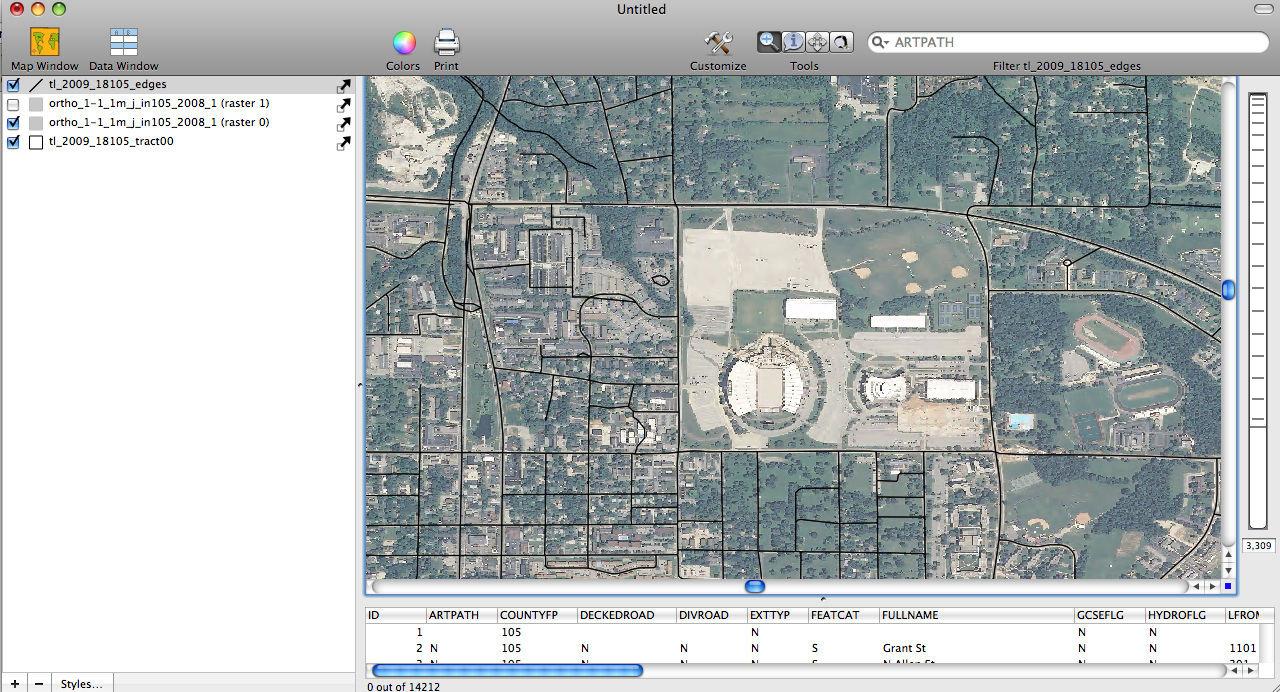Open Customize toolbar options

pyautogui.click(x=718, y=43)
